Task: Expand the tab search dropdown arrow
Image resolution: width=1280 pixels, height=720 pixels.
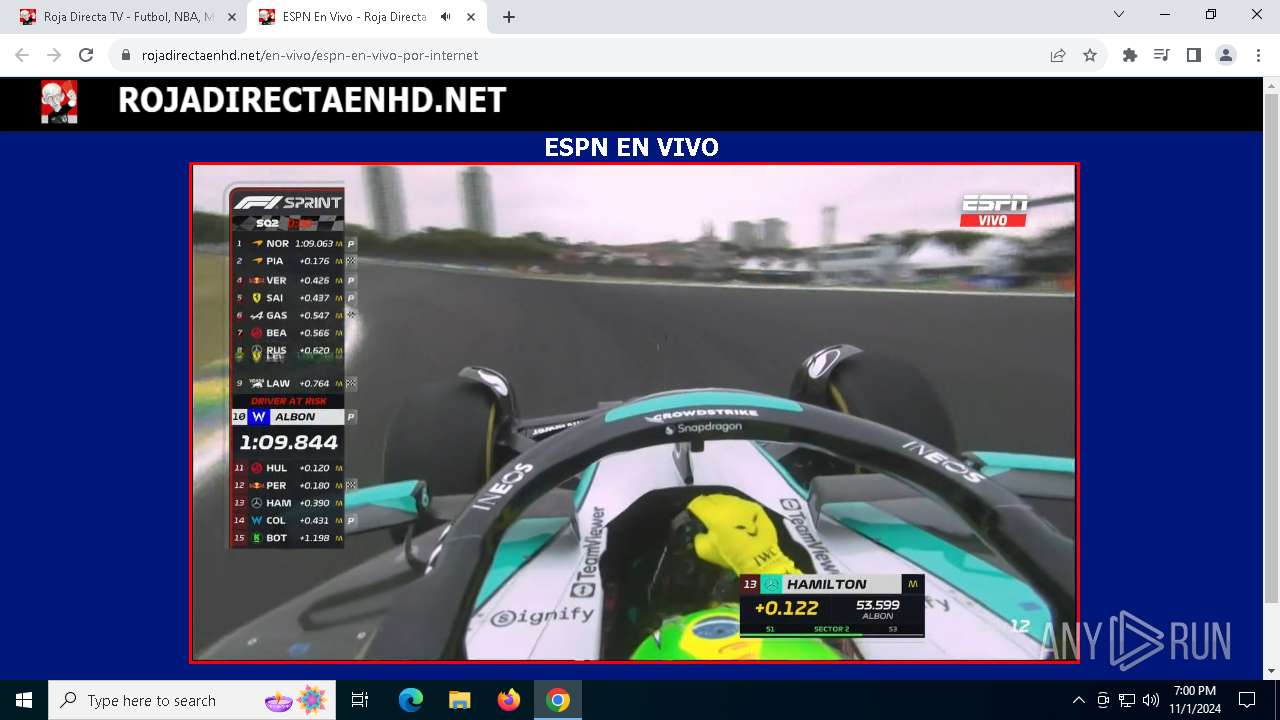Action: click(x=1119, y=14)
